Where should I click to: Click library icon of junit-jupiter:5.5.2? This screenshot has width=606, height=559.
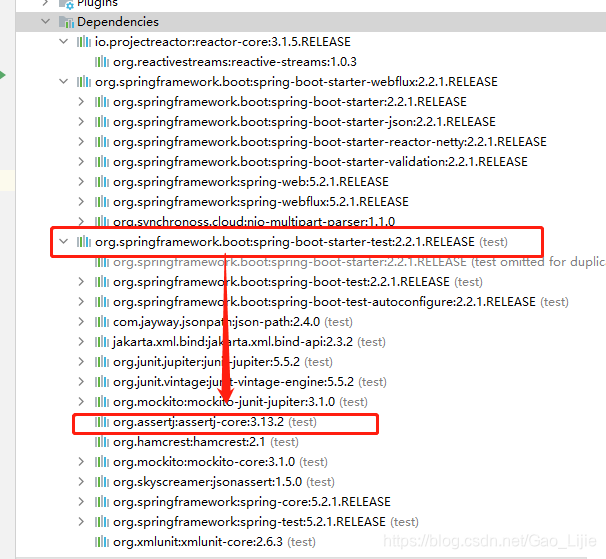(102, 362)
